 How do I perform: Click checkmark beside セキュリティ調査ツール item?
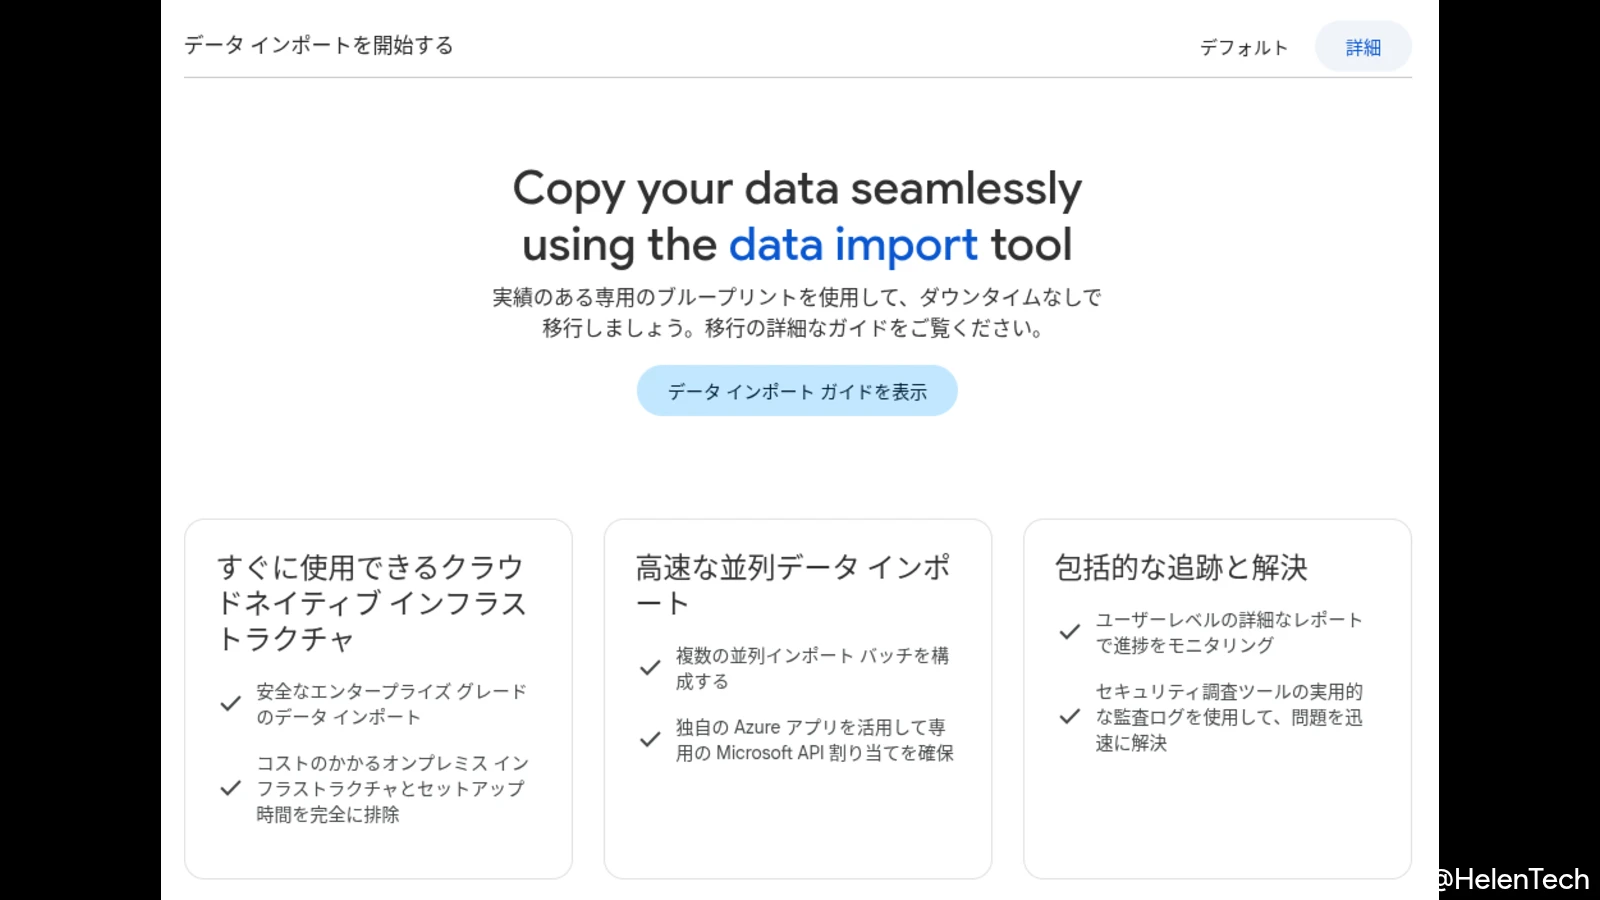pos(1070,716)
